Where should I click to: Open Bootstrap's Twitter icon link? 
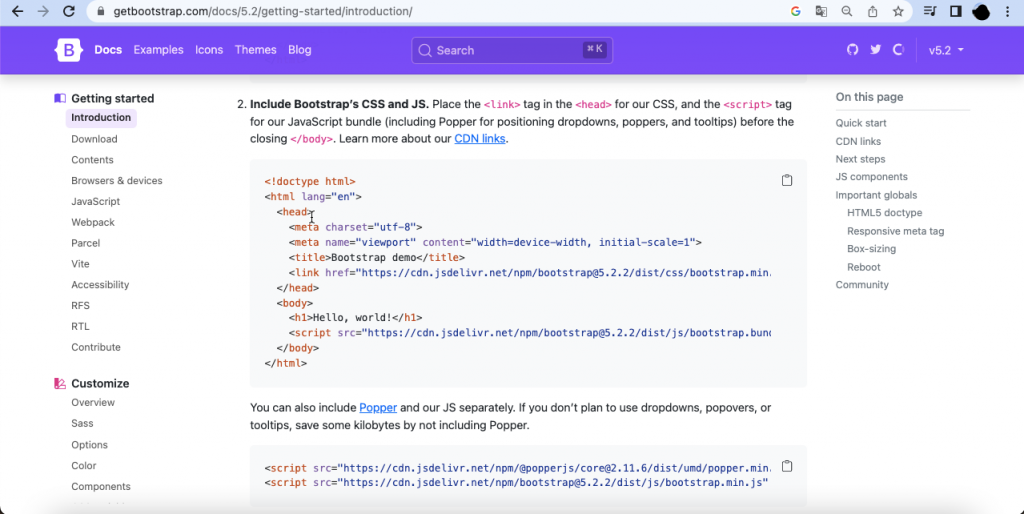point(876,50)
